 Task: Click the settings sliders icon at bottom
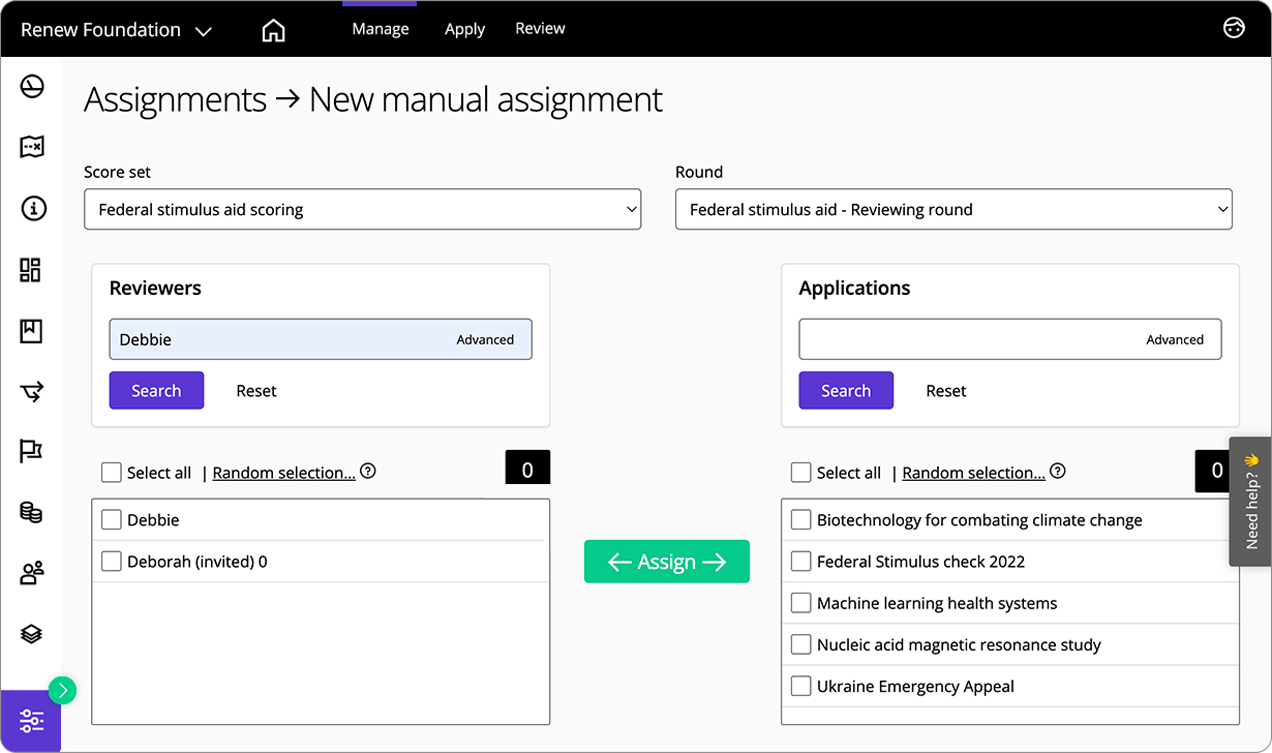(x=31, y=721)
